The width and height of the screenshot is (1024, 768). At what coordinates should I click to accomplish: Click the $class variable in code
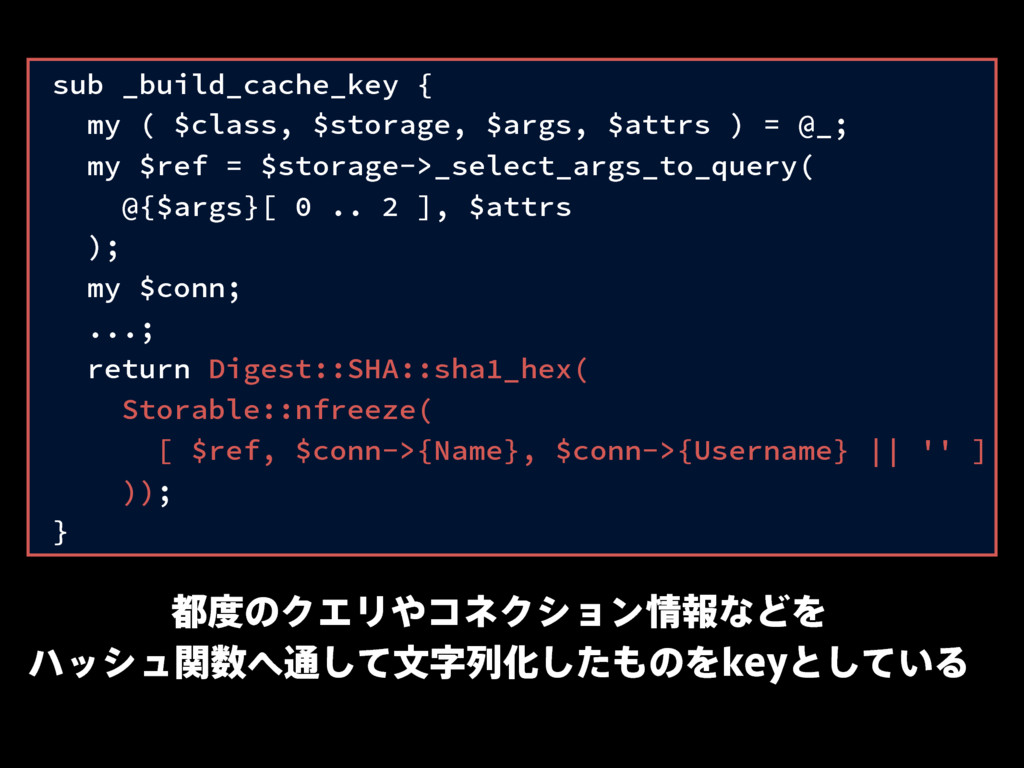coord(225,125)
